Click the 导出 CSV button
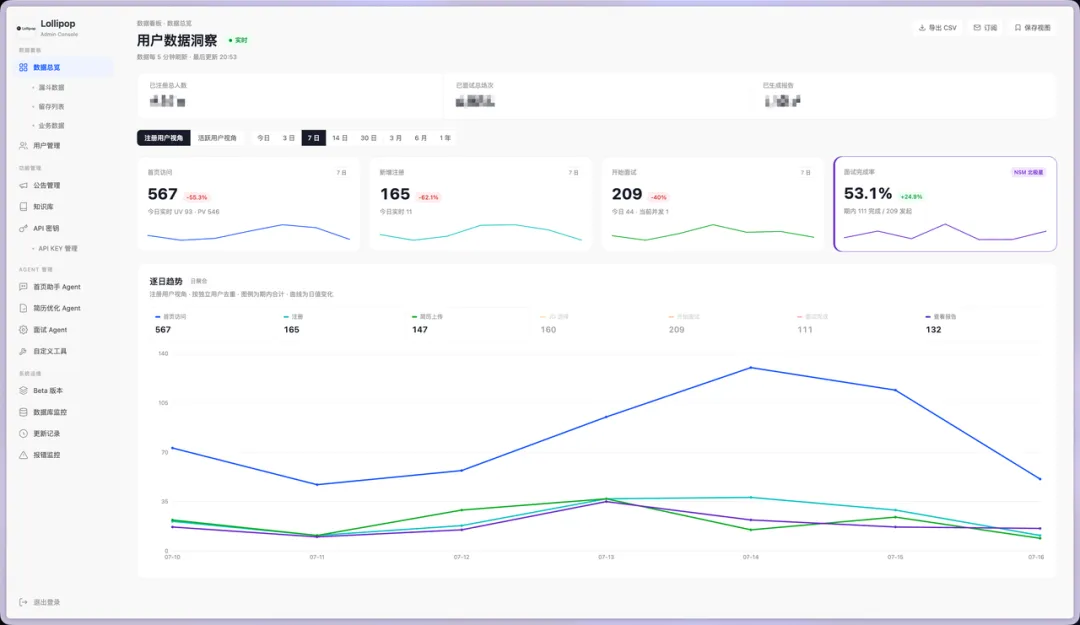This screenshot has height=625, width=1080. (x=938, y=28)
